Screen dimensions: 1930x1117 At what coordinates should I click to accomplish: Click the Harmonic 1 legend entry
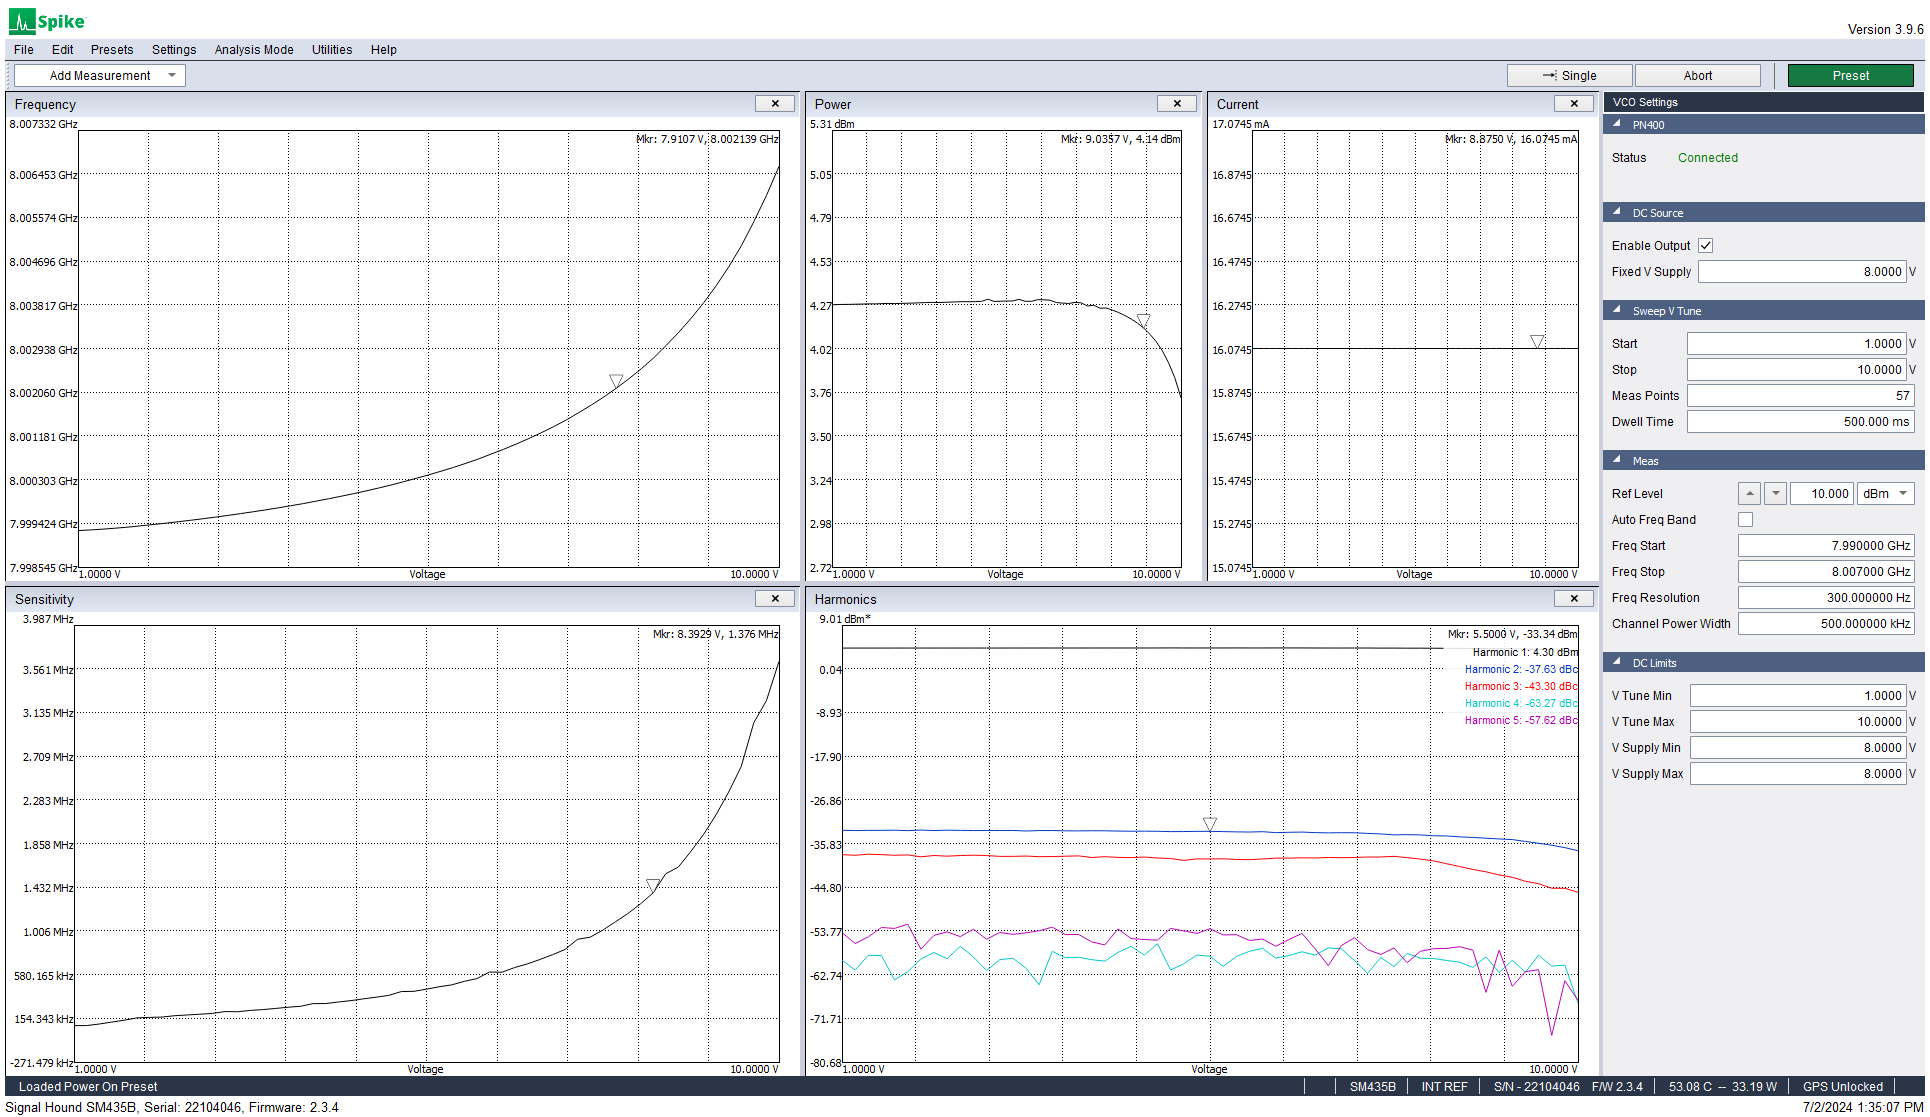click(x=1525, y=653)
